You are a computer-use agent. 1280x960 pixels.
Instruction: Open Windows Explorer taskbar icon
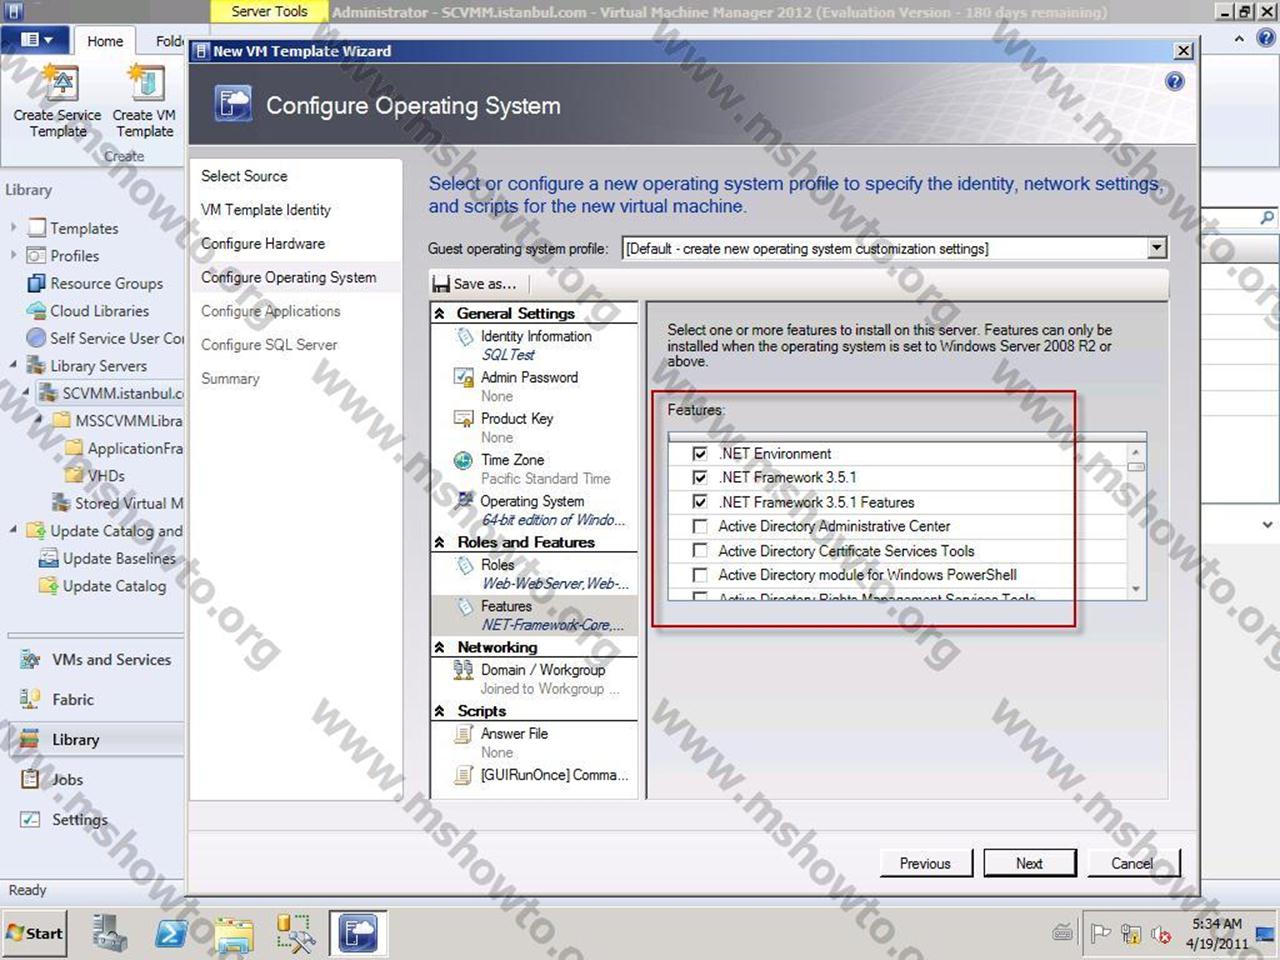coord(234,933)
